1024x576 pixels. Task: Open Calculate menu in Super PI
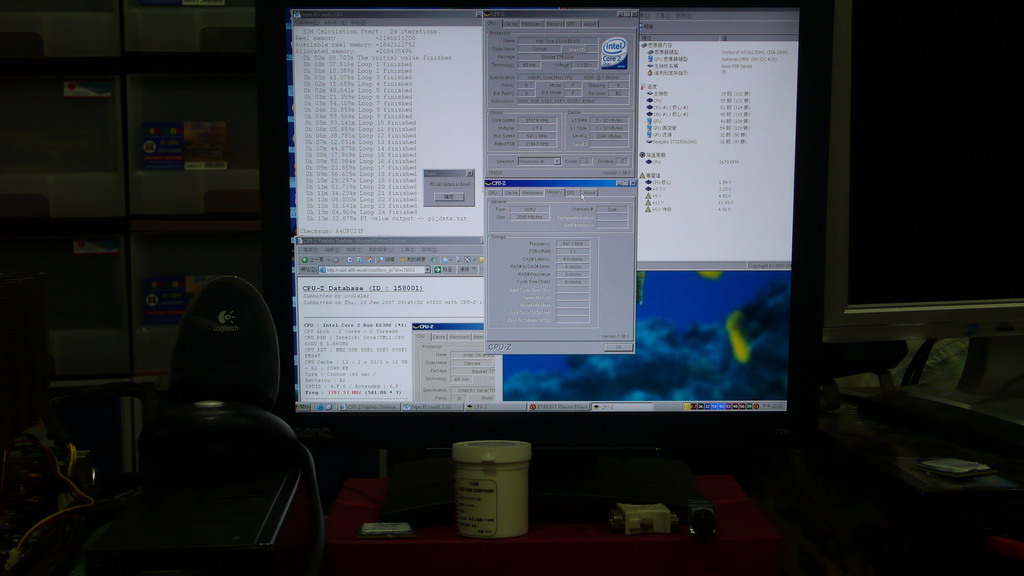pyautogui.click(x=306, y=22)
